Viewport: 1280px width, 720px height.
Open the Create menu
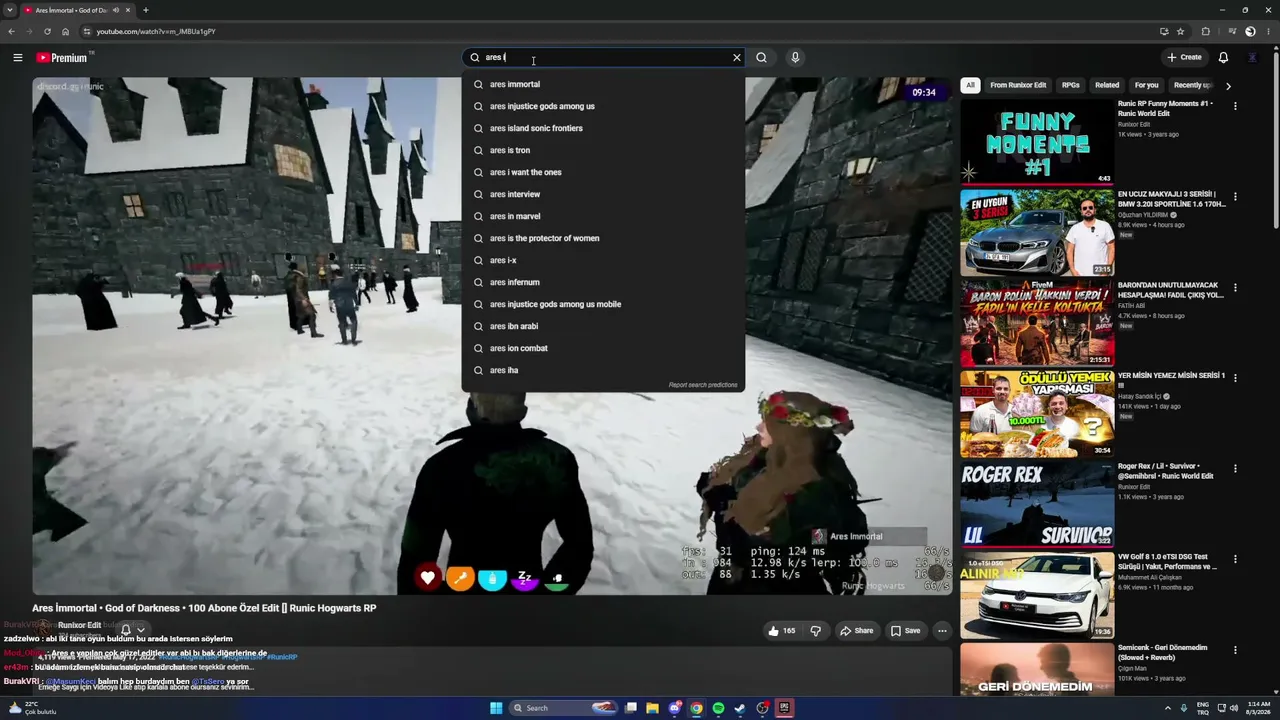[1184, 58]
